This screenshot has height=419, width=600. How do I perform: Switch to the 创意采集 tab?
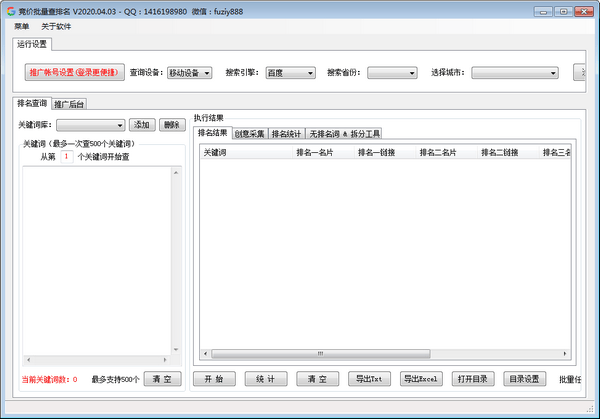pyautogui.click(x=249, y=134)
